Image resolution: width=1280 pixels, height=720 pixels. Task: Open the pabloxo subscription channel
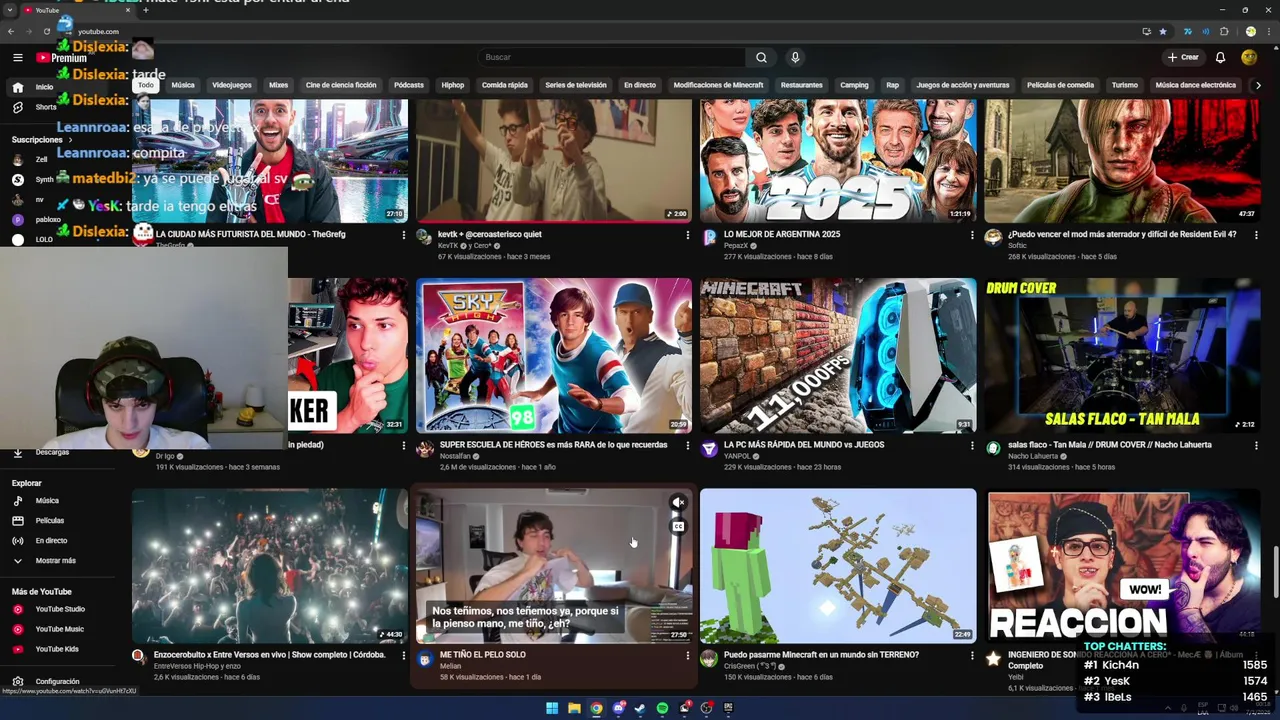click(48, 220)
